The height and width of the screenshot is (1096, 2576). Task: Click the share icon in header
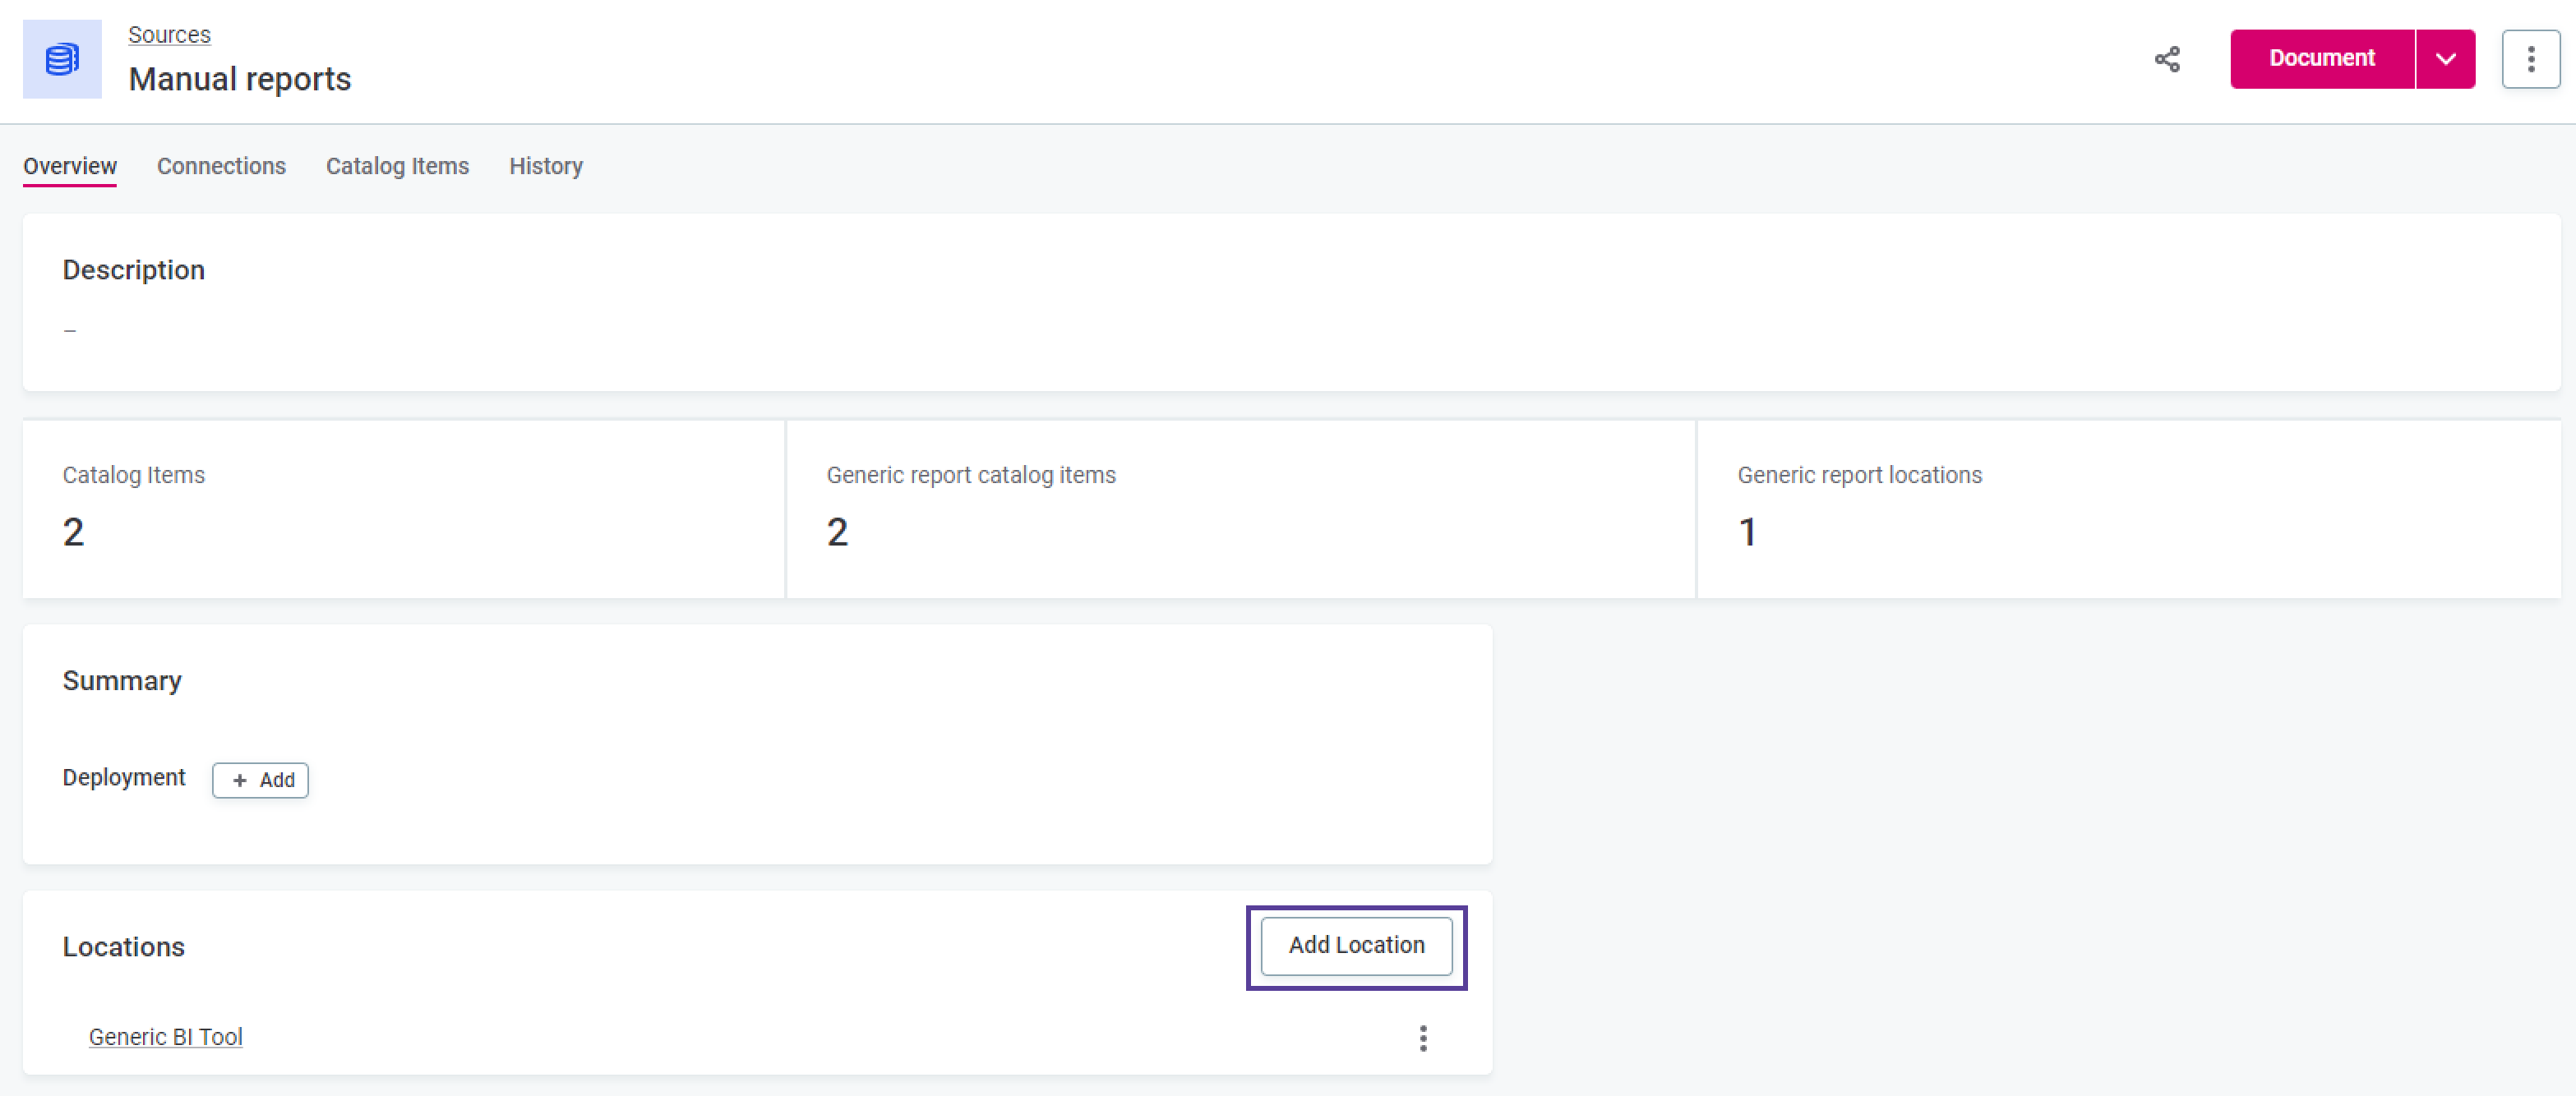point(2167,59)
